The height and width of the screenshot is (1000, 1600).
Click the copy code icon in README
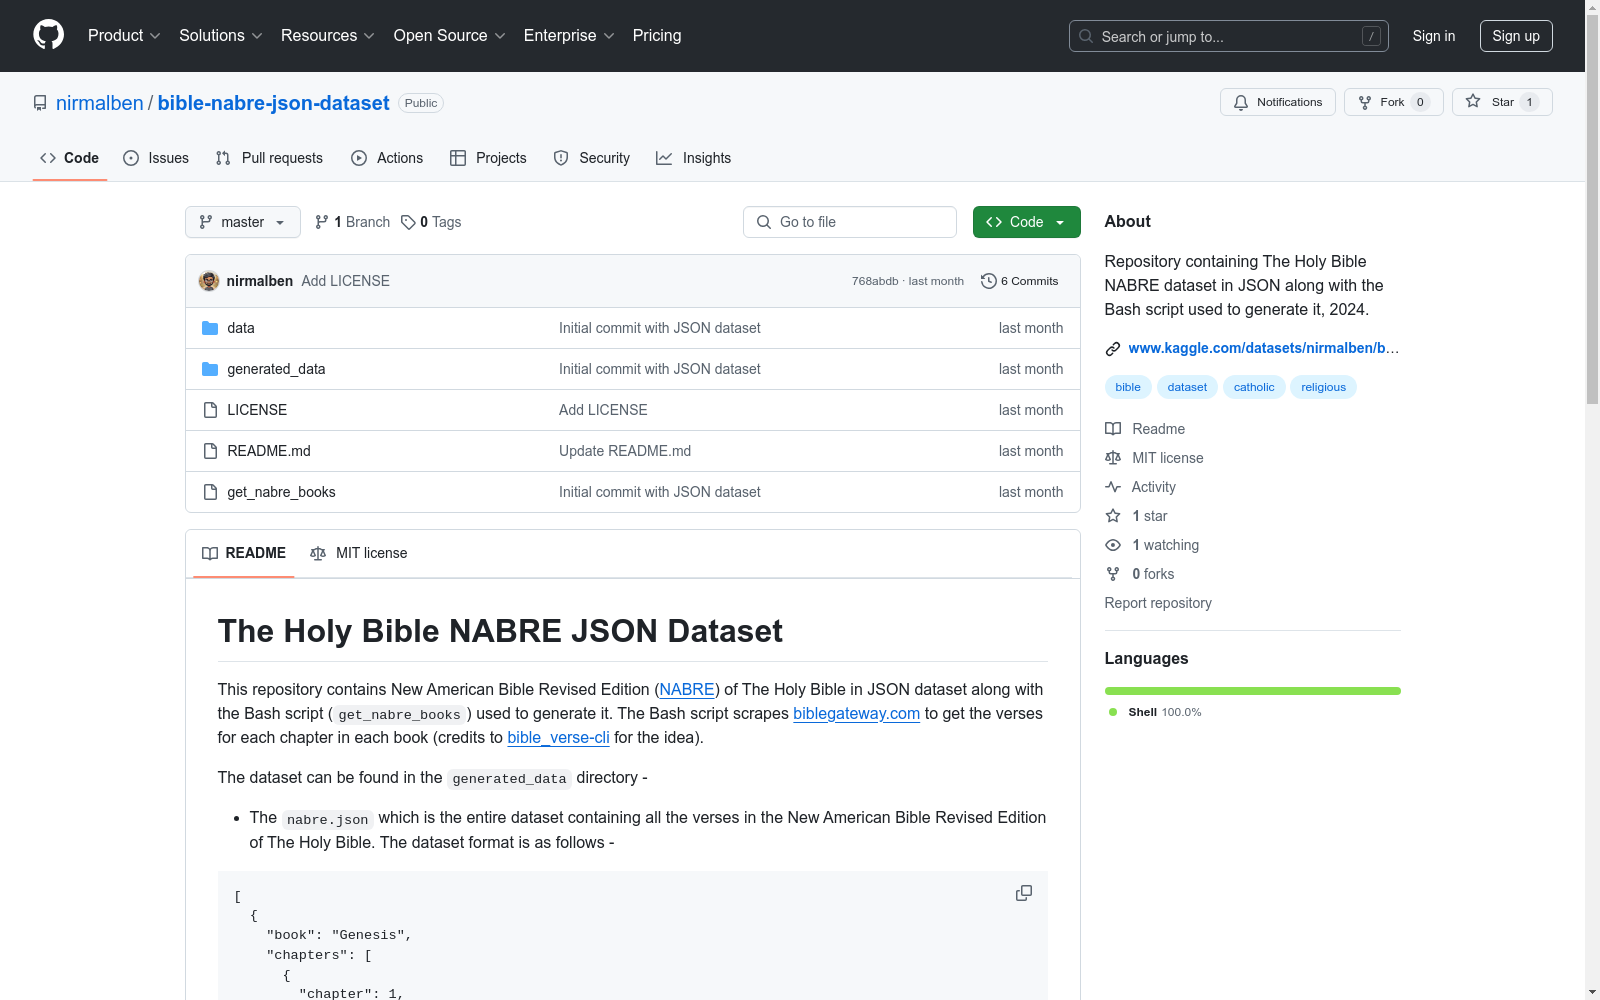point(1024,893)
